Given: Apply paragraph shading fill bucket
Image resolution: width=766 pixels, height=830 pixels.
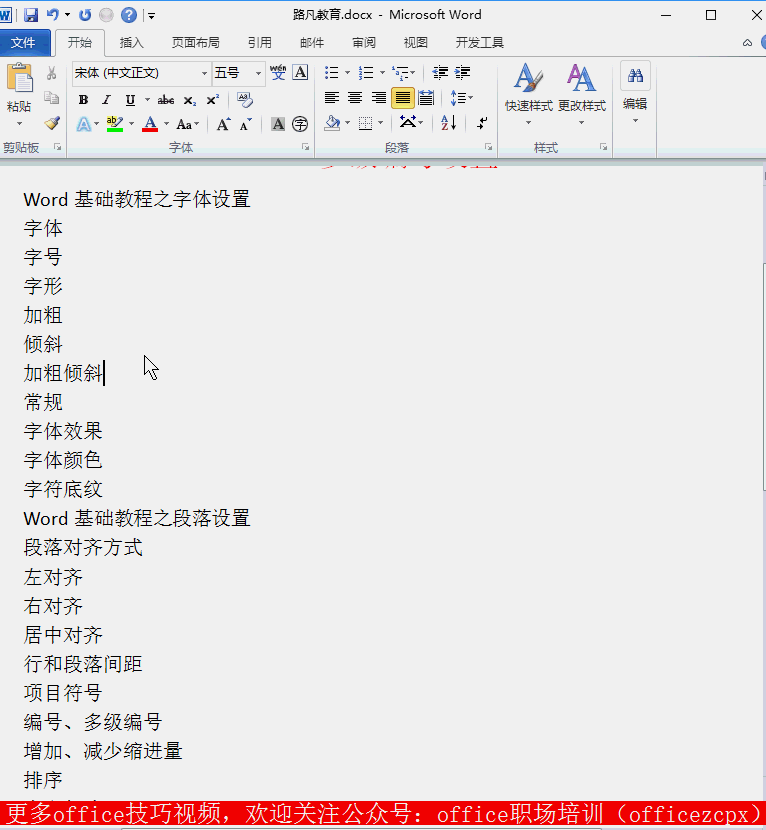Looking at the screenshot, I should click(x=332, y=123).
